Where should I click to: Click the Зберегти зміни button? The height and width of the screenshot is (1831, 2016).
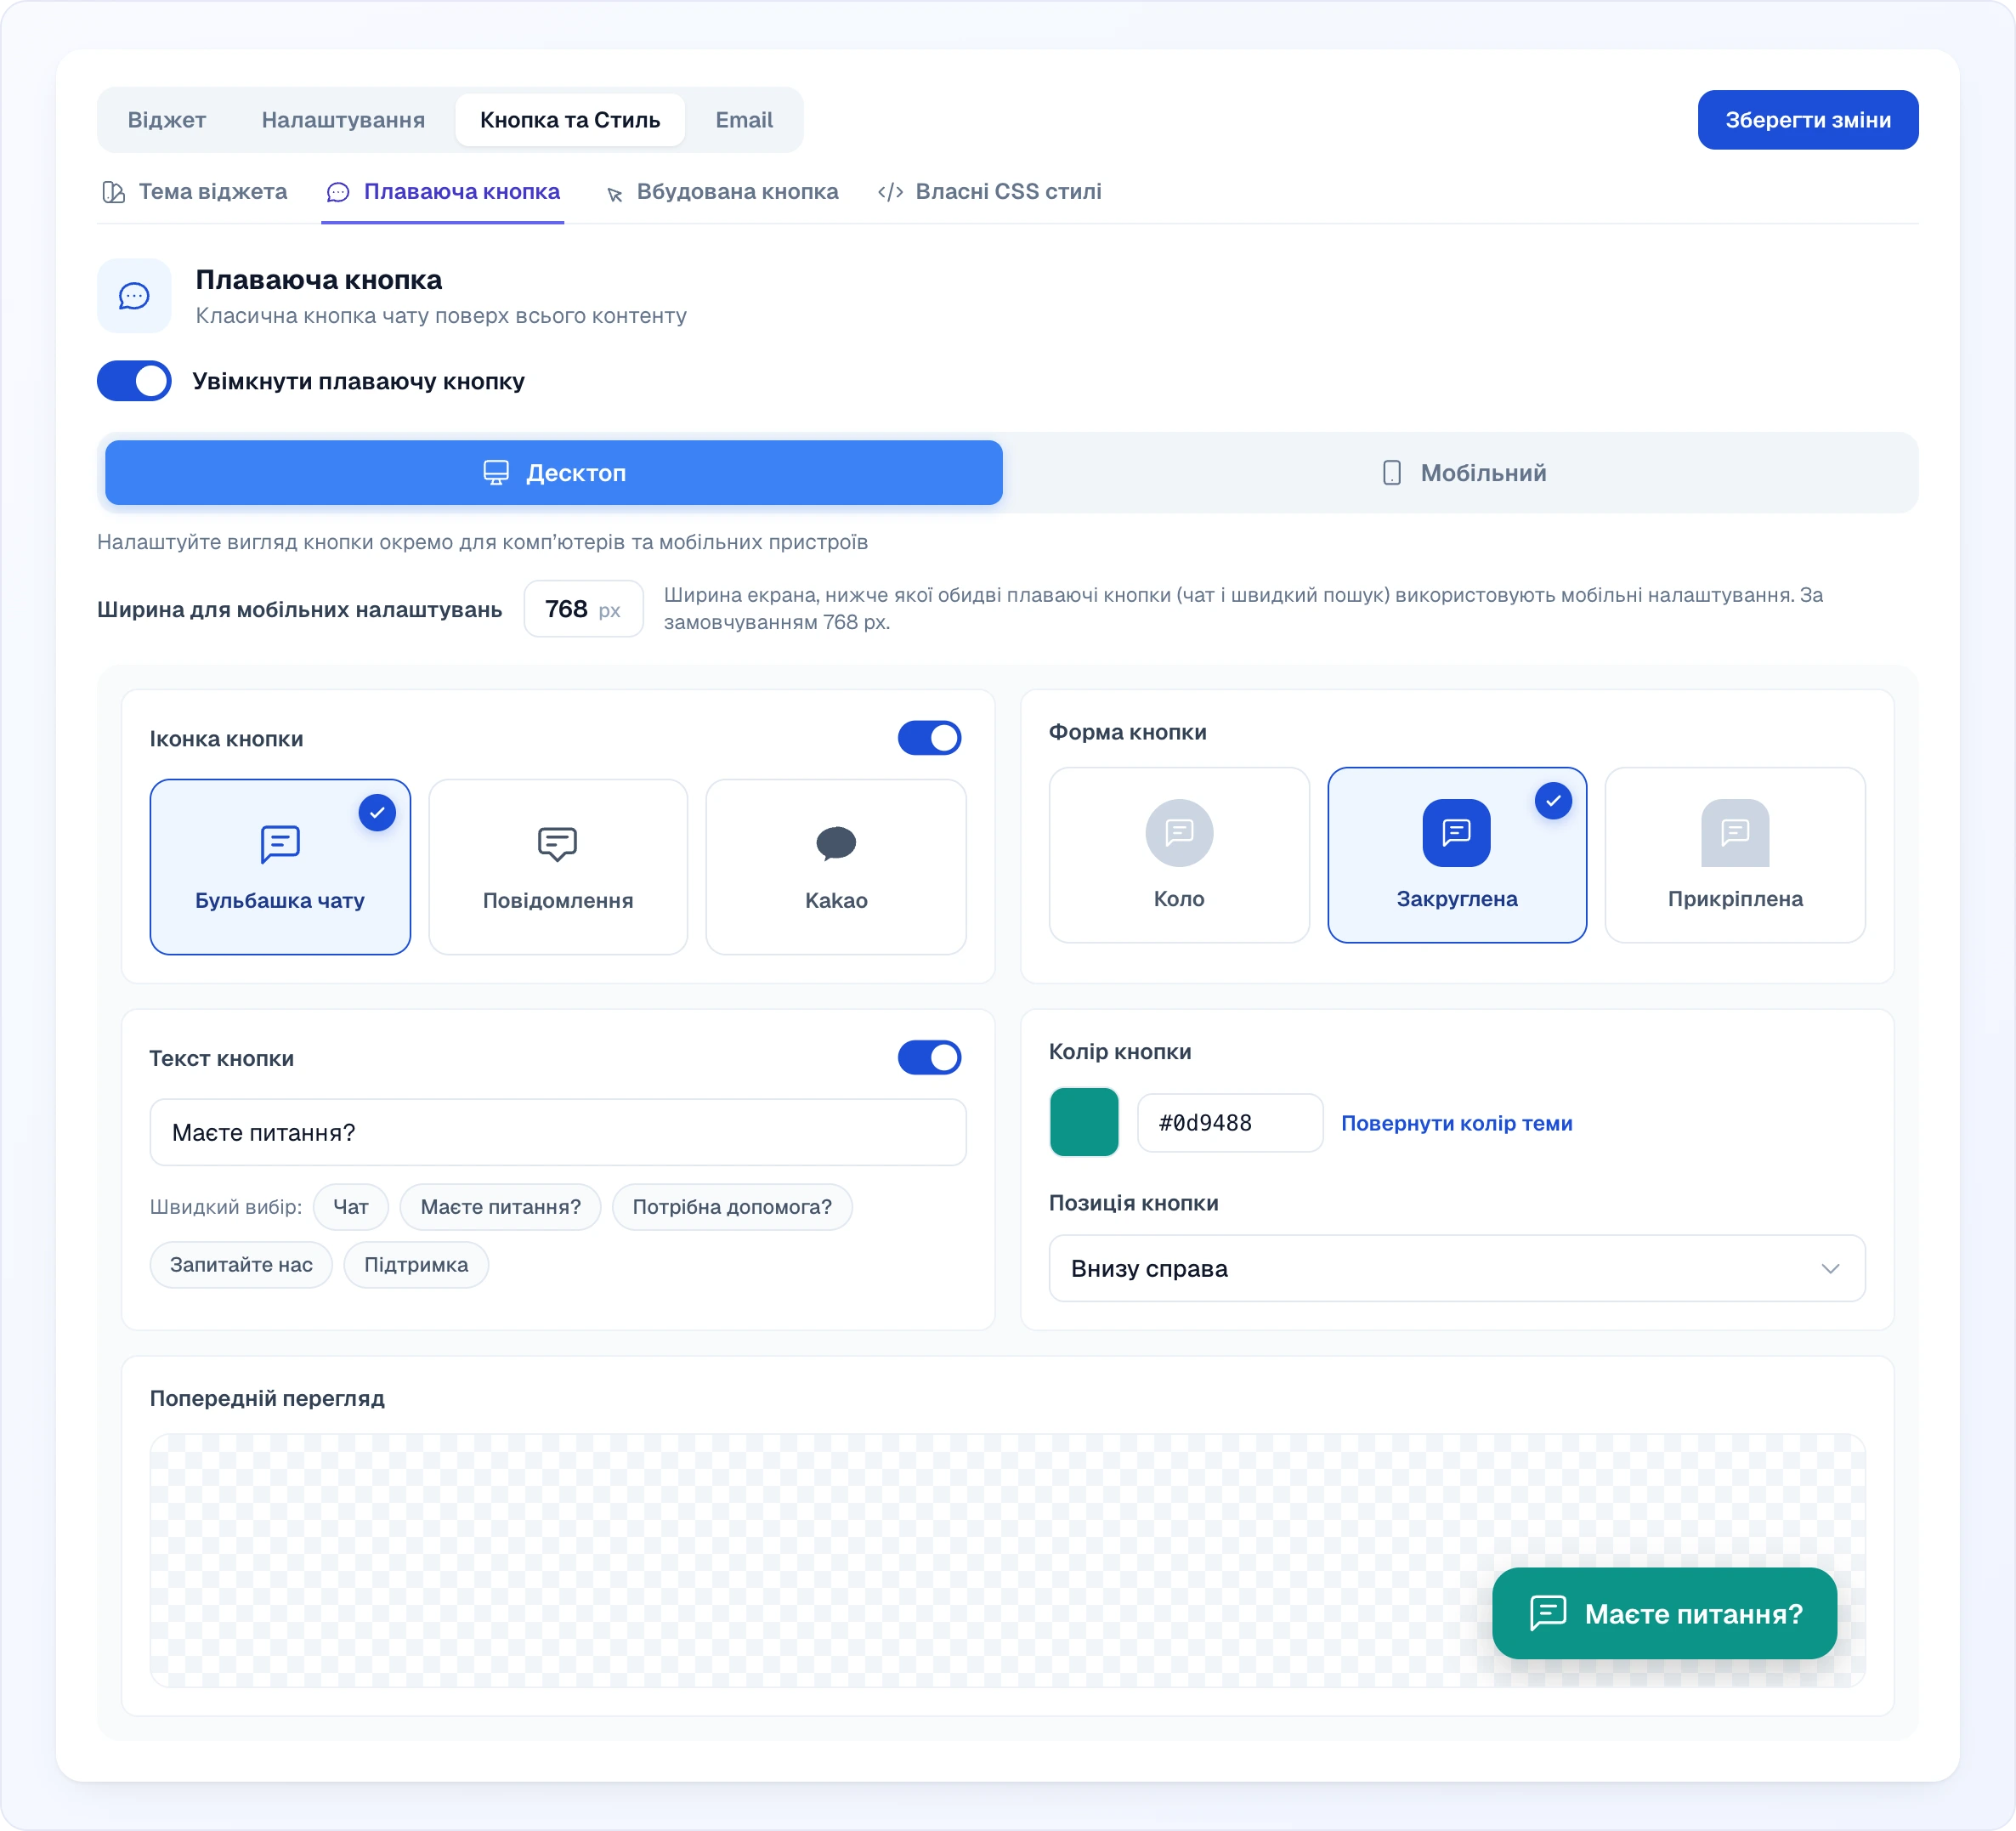(x=1807, y=120)
